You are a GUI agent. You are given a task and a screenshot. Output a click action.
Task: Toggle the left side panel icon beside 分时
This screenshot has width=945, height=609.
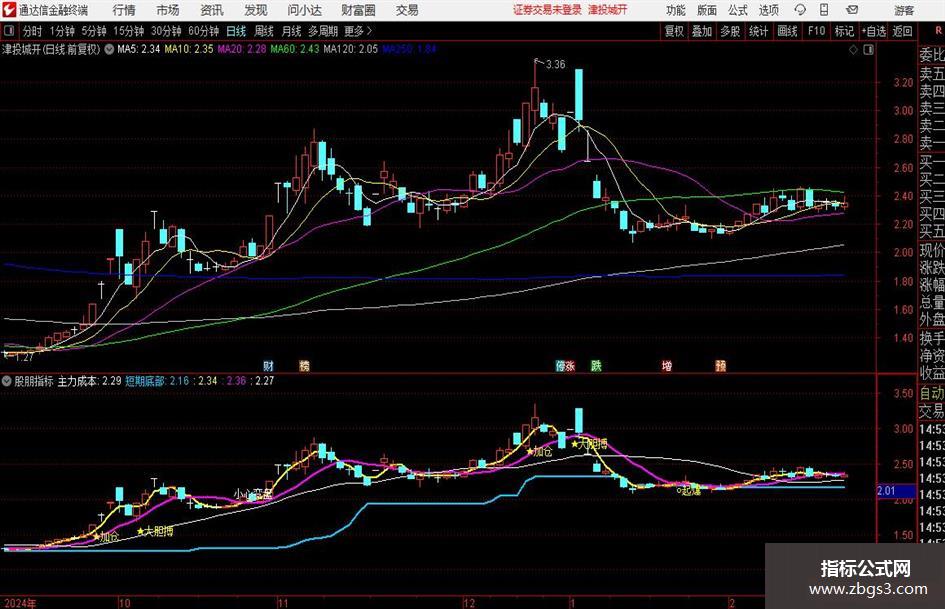8,31
